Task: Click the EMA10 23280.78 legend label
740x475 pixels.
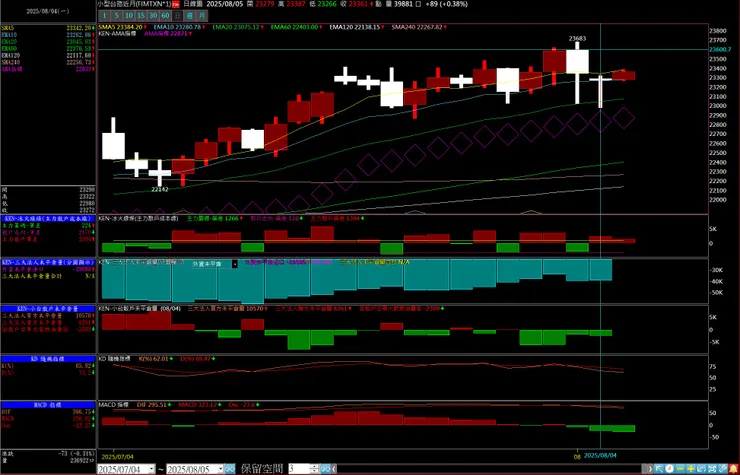Action: (x=177, y=27)
